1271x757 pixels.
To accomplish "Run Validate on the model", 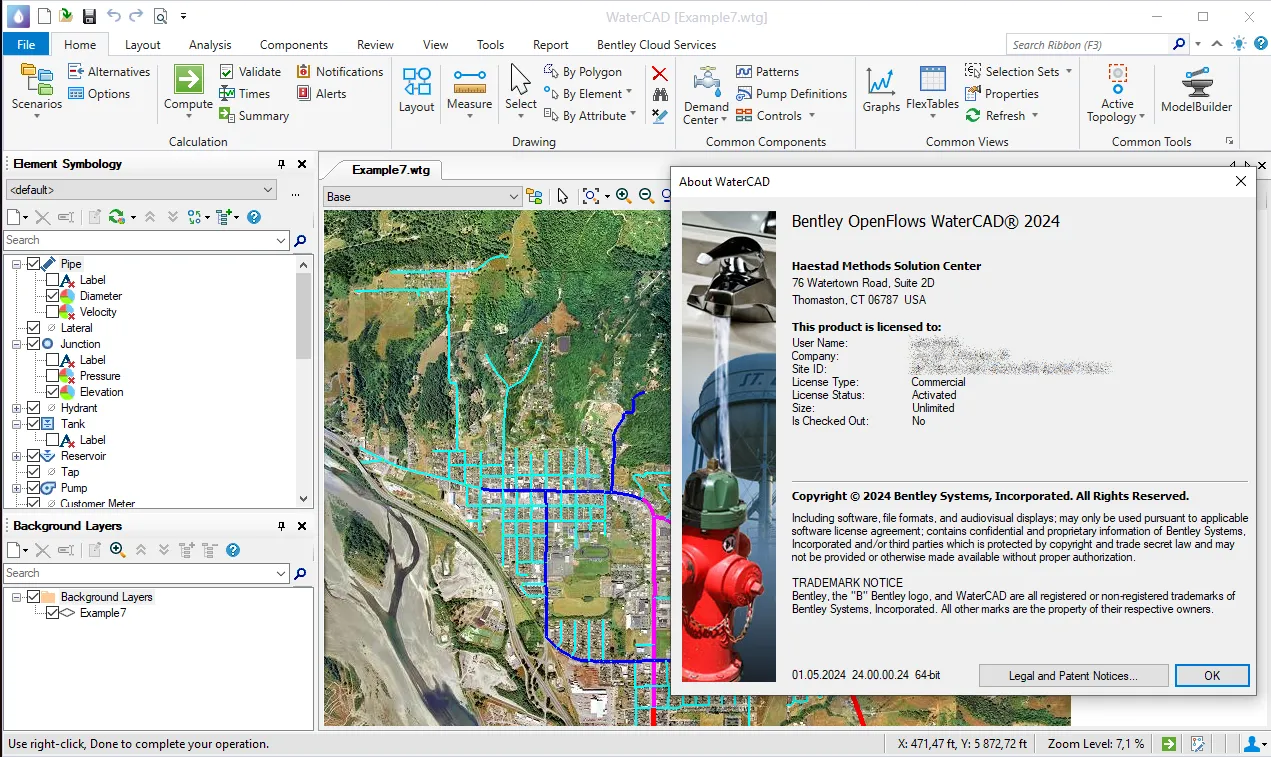I will (250, 72).
